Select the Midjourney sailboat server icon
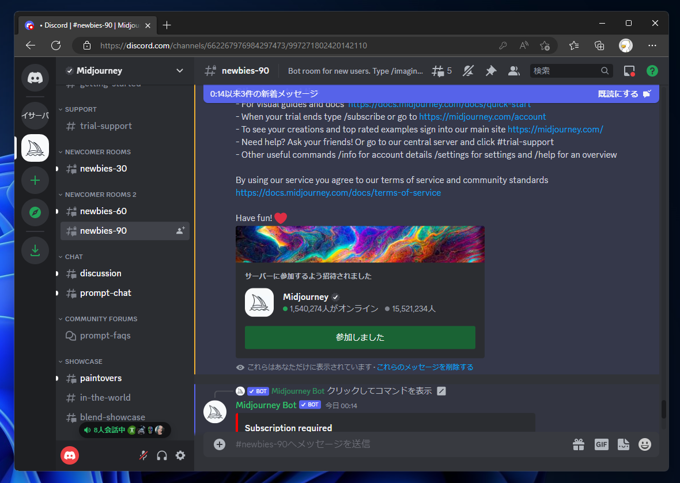 (35, 148)
